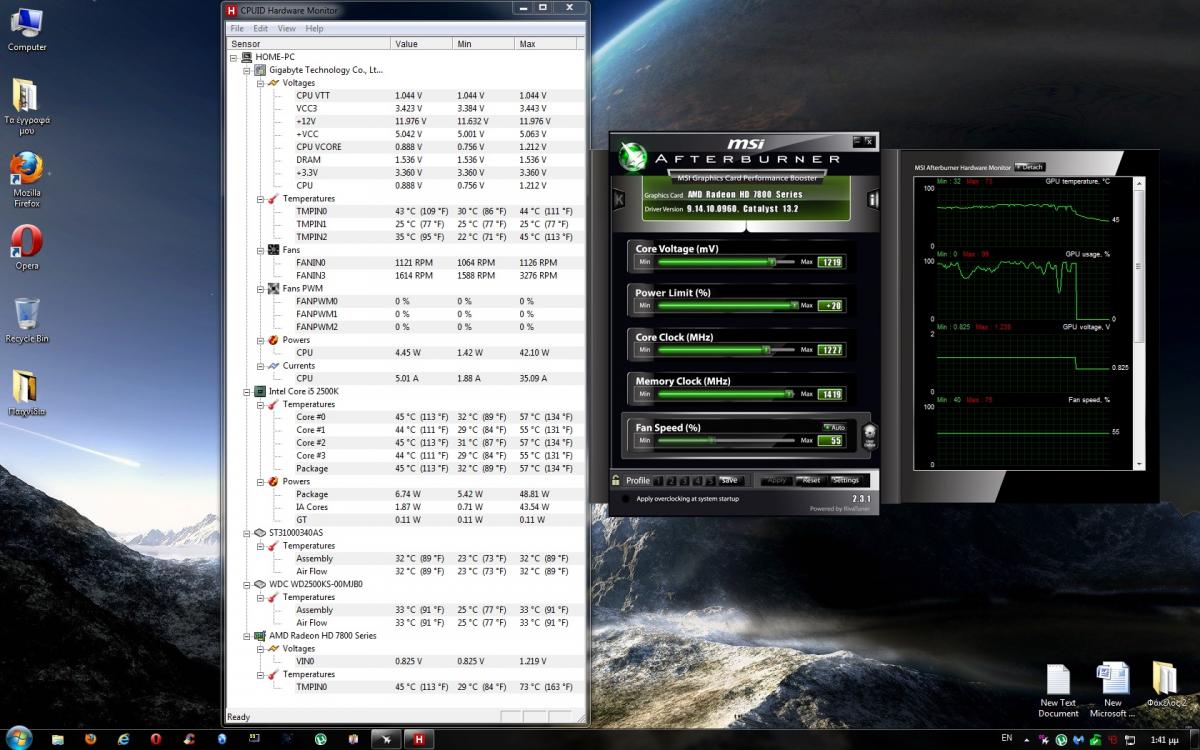The width and height of the screenshot is (1200, 750).
Task: Click the Power Limit value field +20
Action: [830, 306]
